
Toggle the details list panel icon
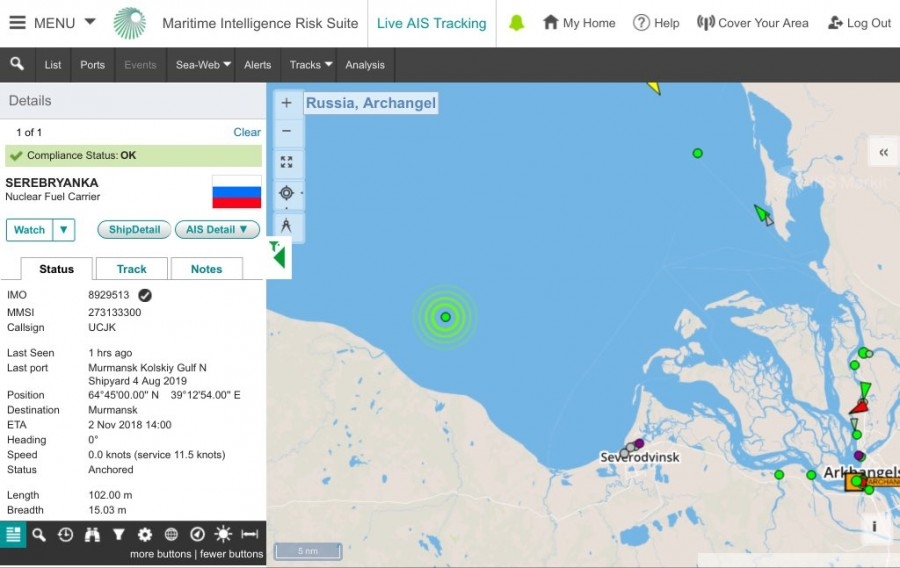(x=13, y=535)
